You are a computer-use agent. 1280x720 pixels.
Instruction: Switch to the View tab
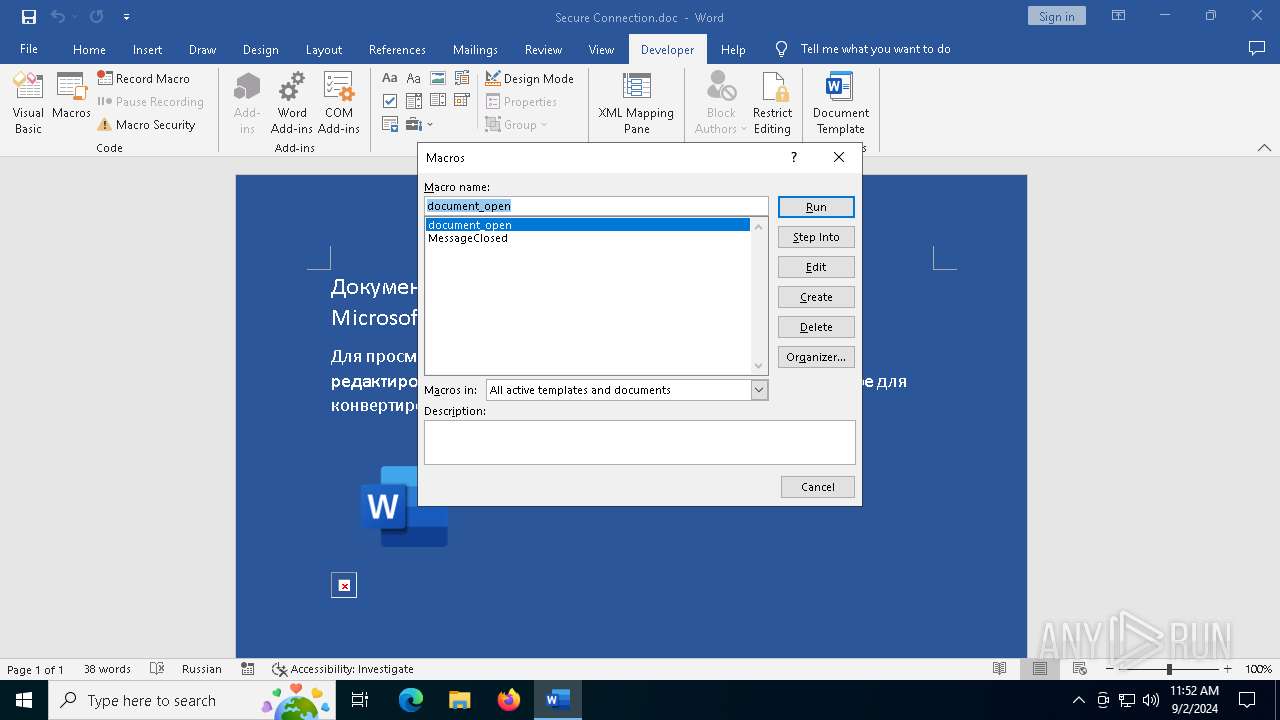click(x=601, y=49)
